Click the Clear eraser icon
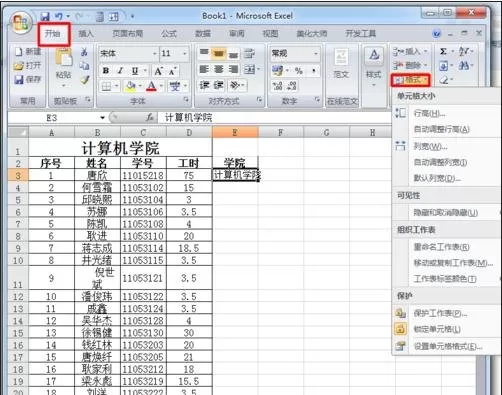This screenshot has width=502, height=395. click(x=444, y=80)
